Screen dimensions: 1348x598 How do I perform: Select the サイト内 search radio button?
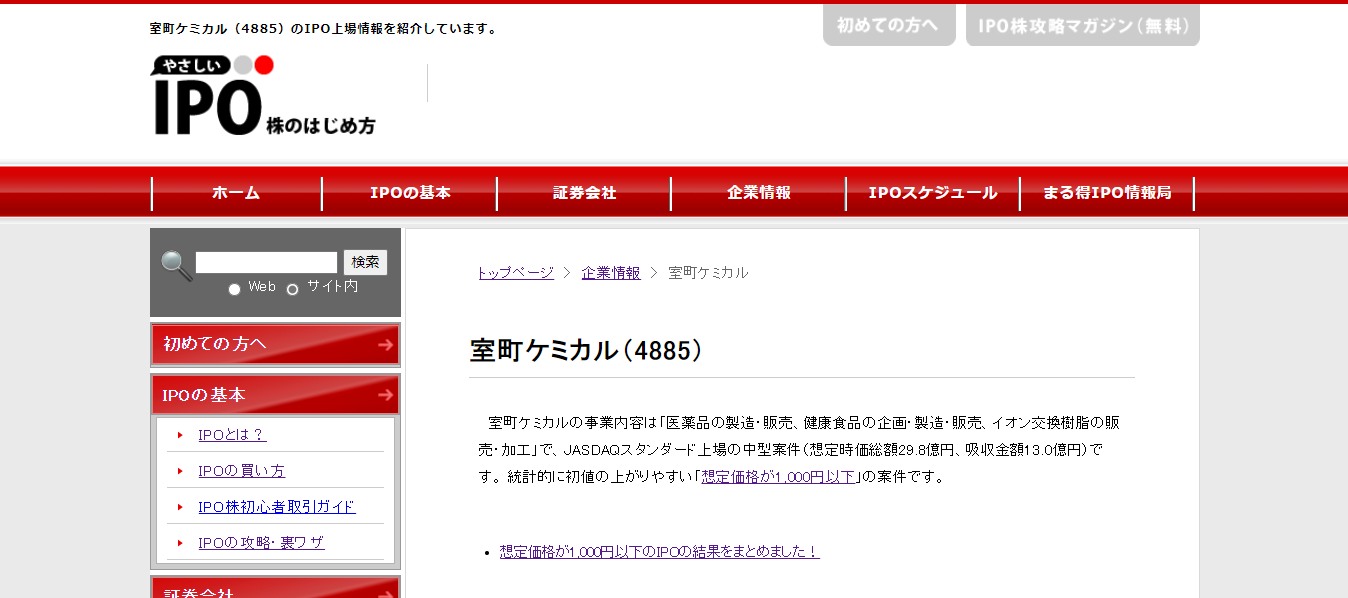click(x=293, y=289)
